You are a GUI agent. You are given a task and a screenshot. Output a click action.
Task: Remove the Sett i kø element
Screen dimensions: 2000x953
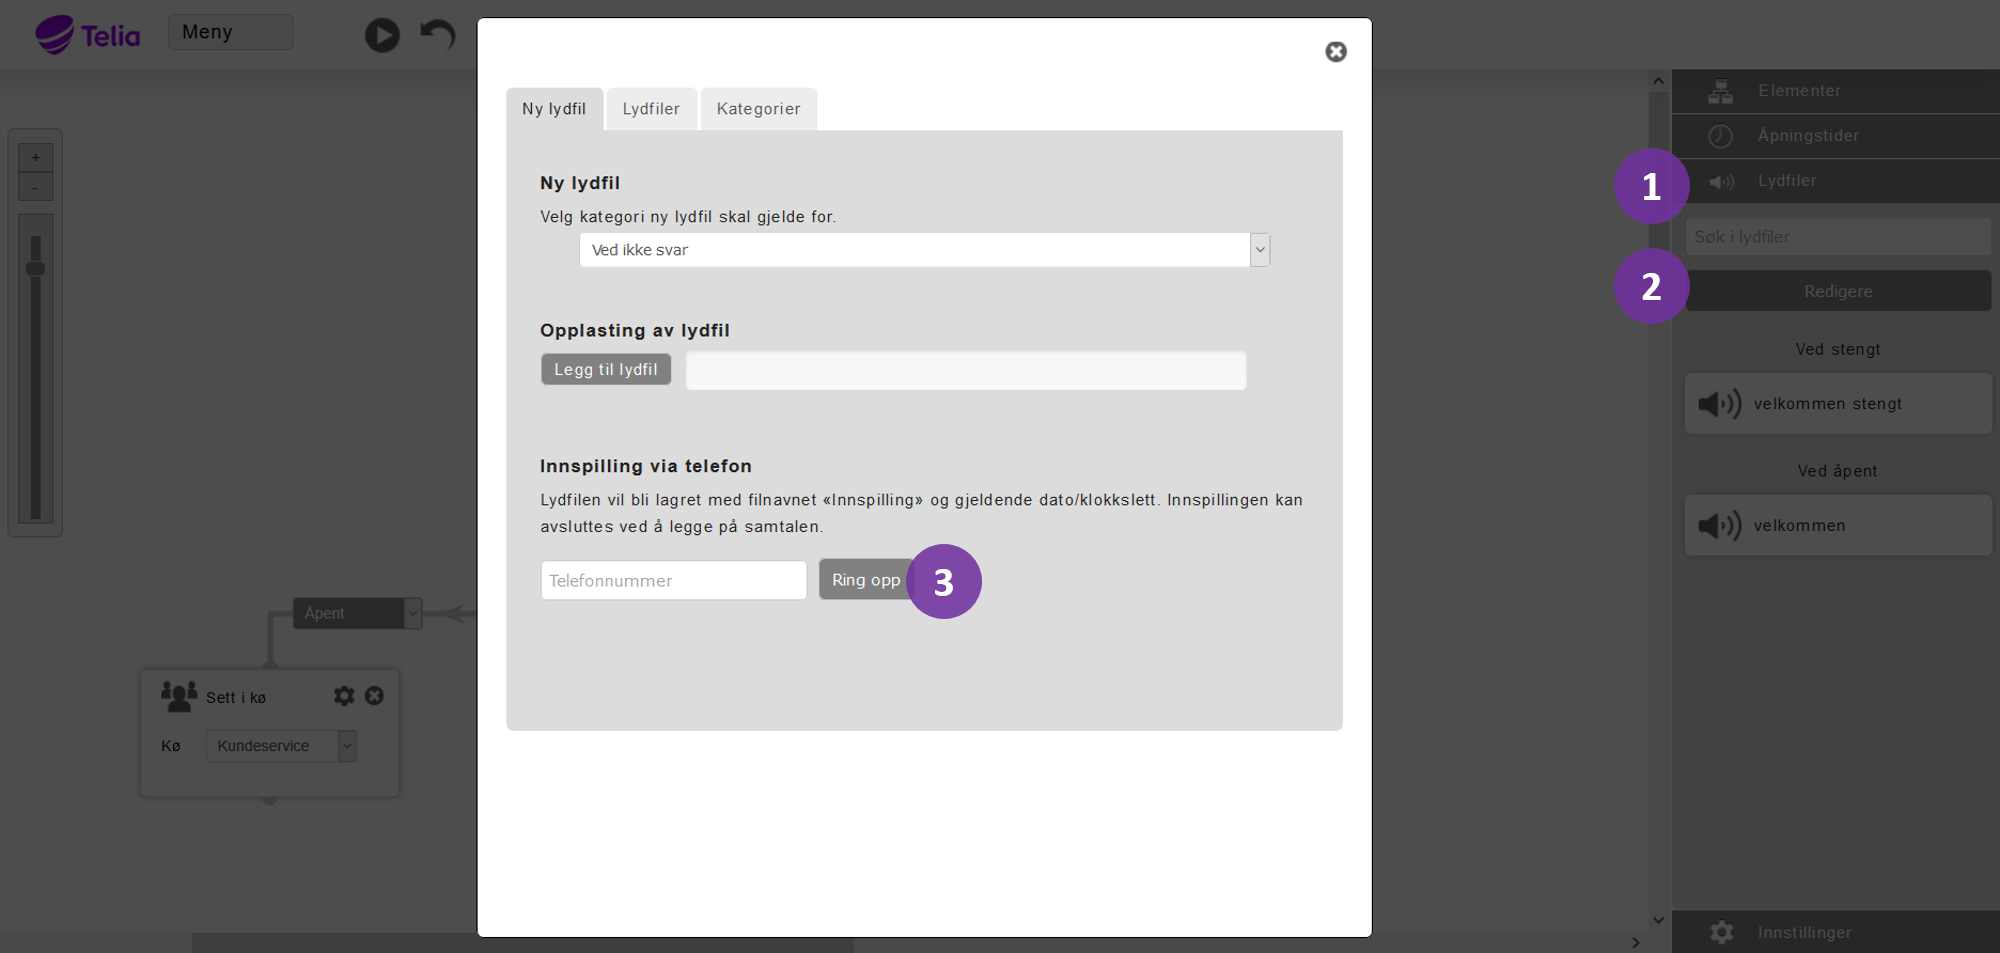coord(374,696)
